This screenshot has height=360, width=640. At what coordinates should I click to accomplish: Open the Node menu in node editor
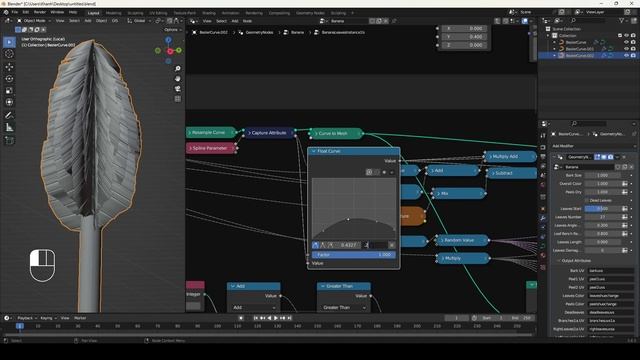click(x=247, y=21)
